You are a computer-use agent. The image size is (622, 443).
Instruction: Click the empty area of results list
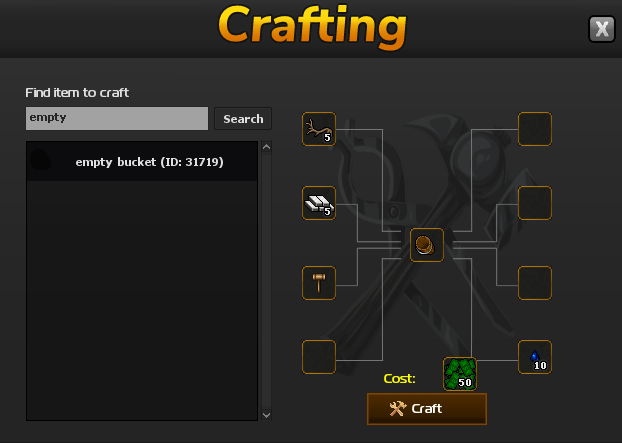pyautogui.click(x=142, y=300)
